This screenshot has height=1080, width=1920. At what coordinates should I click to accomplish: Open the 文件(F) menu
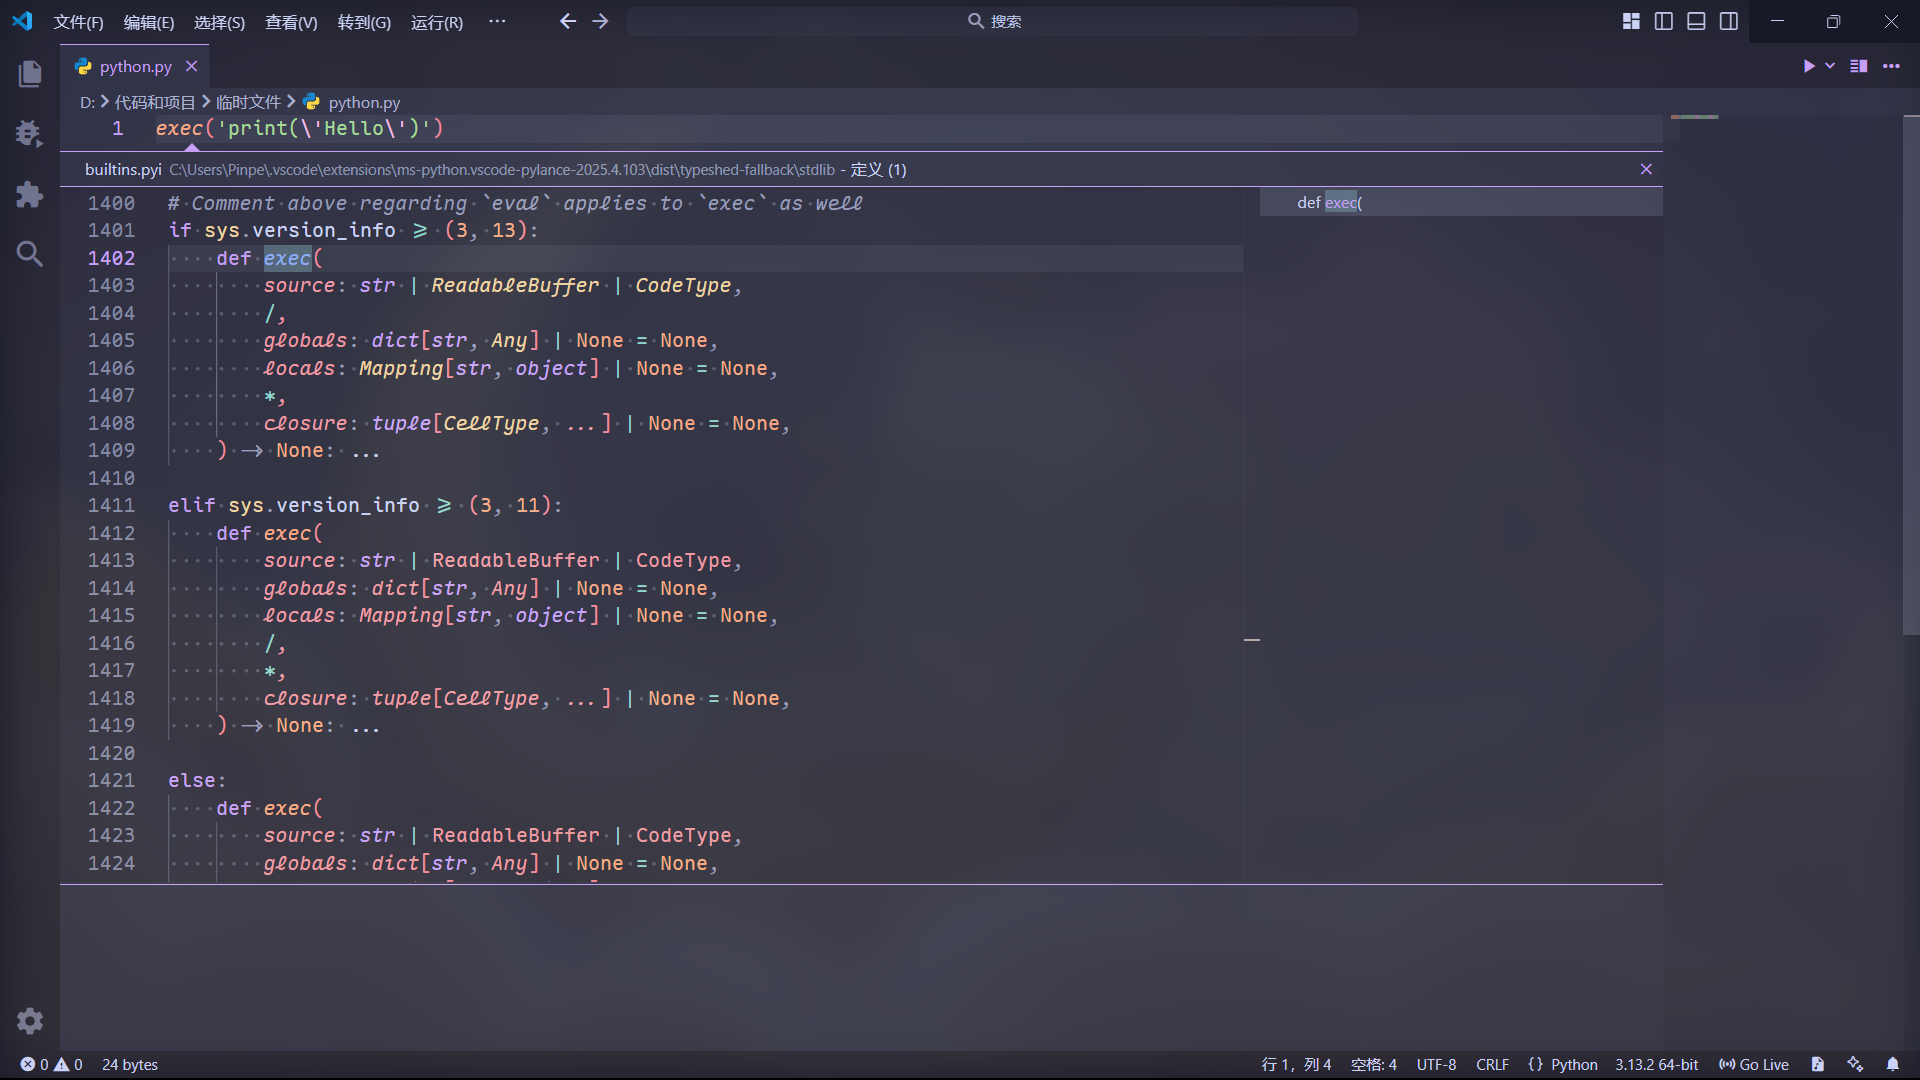[78, 22]
